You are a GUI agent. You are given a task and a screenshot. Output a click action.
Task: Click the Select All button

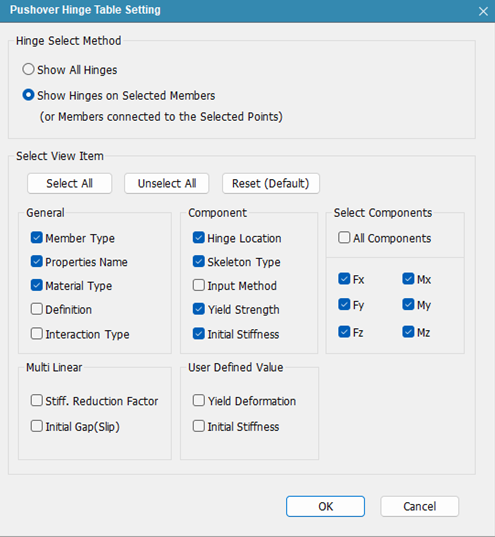(70, 184)
